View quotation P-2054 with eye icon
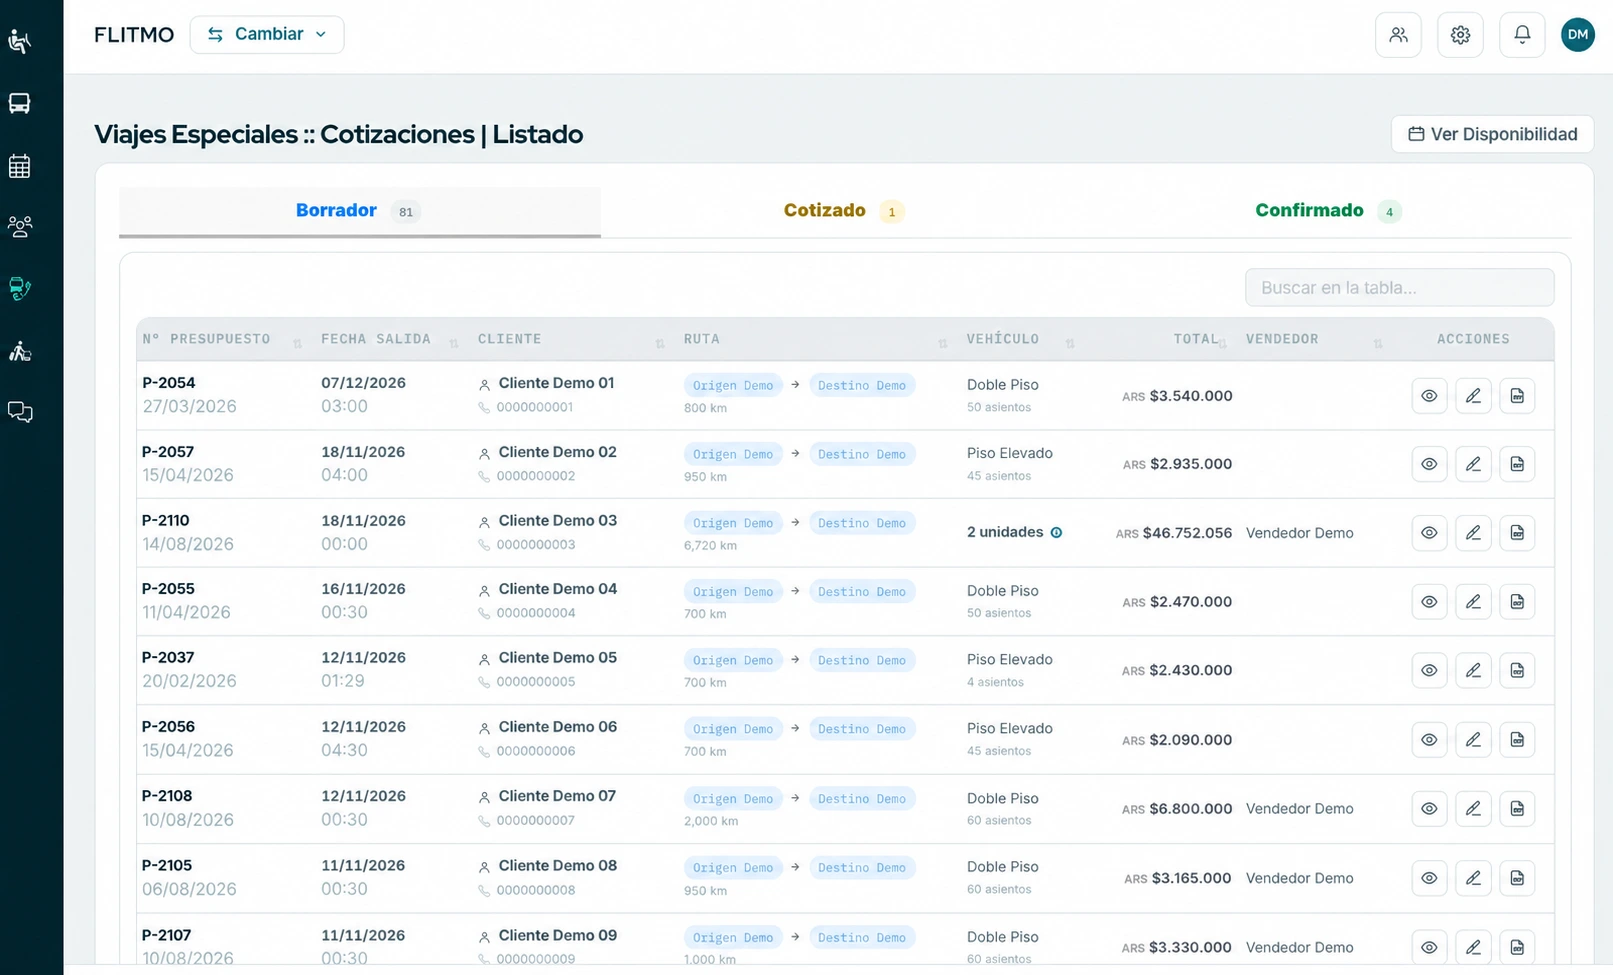The image size is (1613, 975). coord(1429,396)
